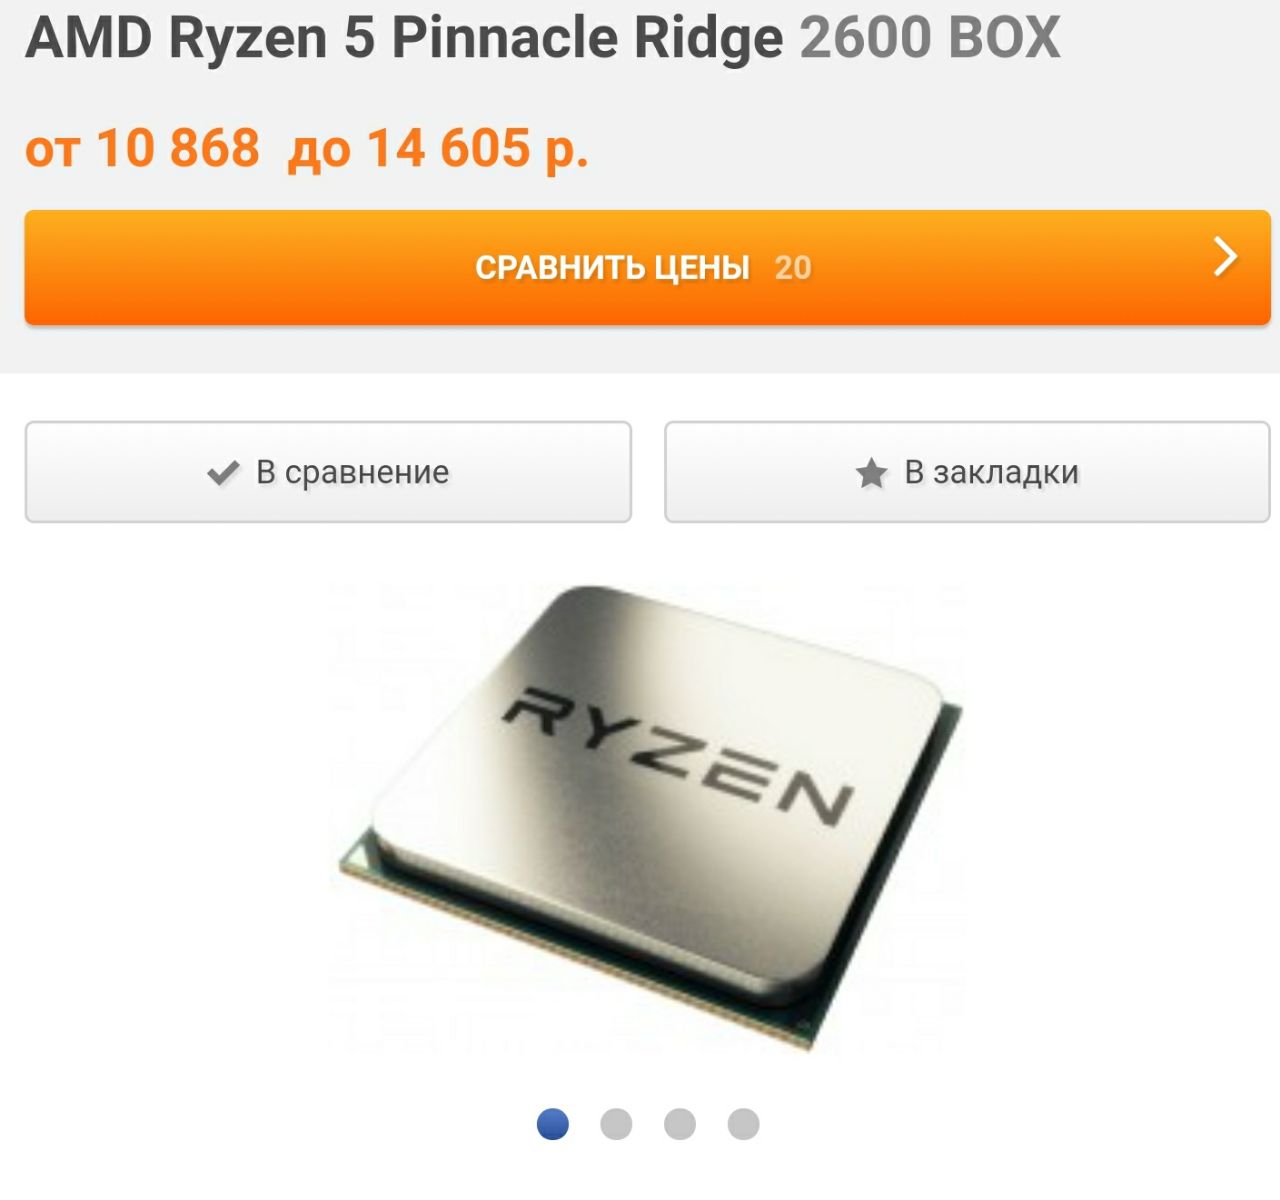Click the gray 2600 BOX model text
1280x1200 pixels.
[x=930, y=38]
